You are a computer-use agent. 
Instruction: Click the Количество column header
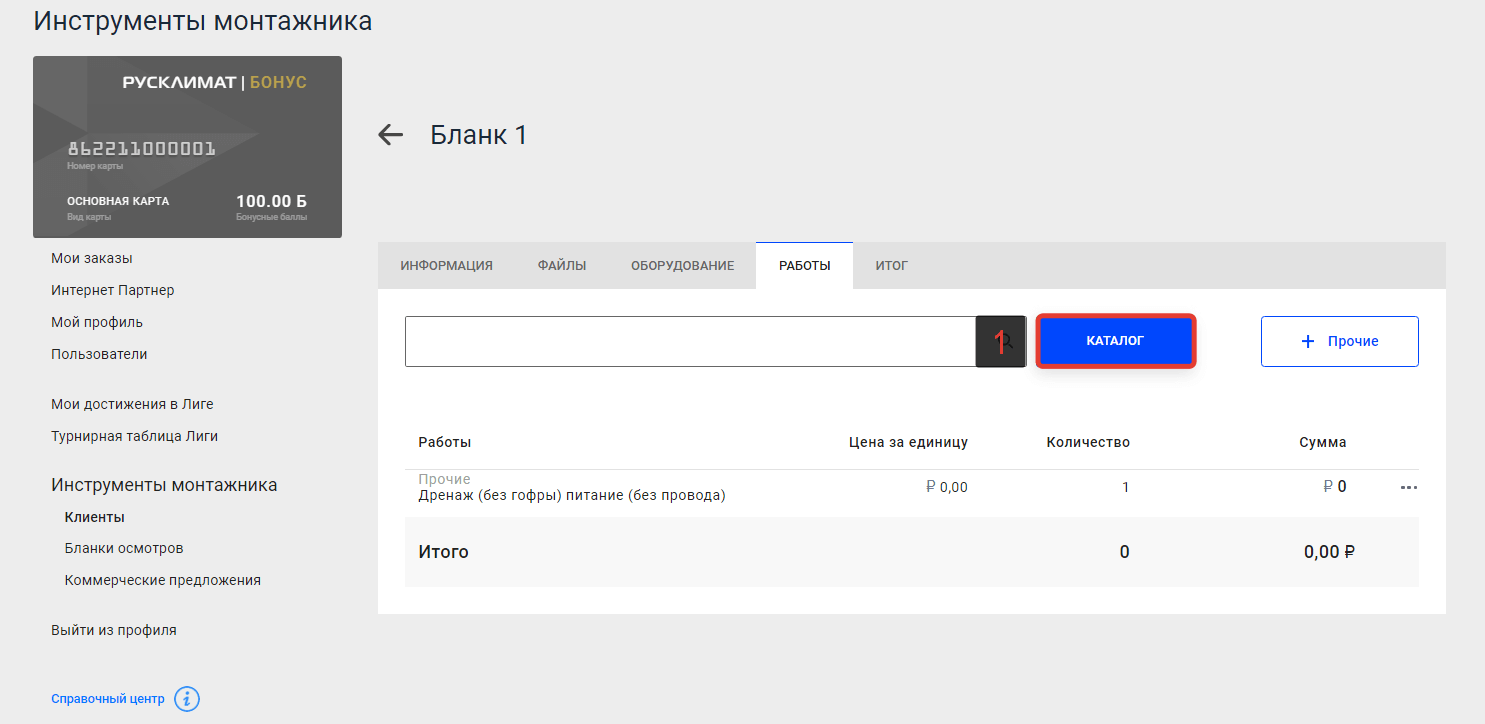pyautogui.click(x=1088, y=442)
